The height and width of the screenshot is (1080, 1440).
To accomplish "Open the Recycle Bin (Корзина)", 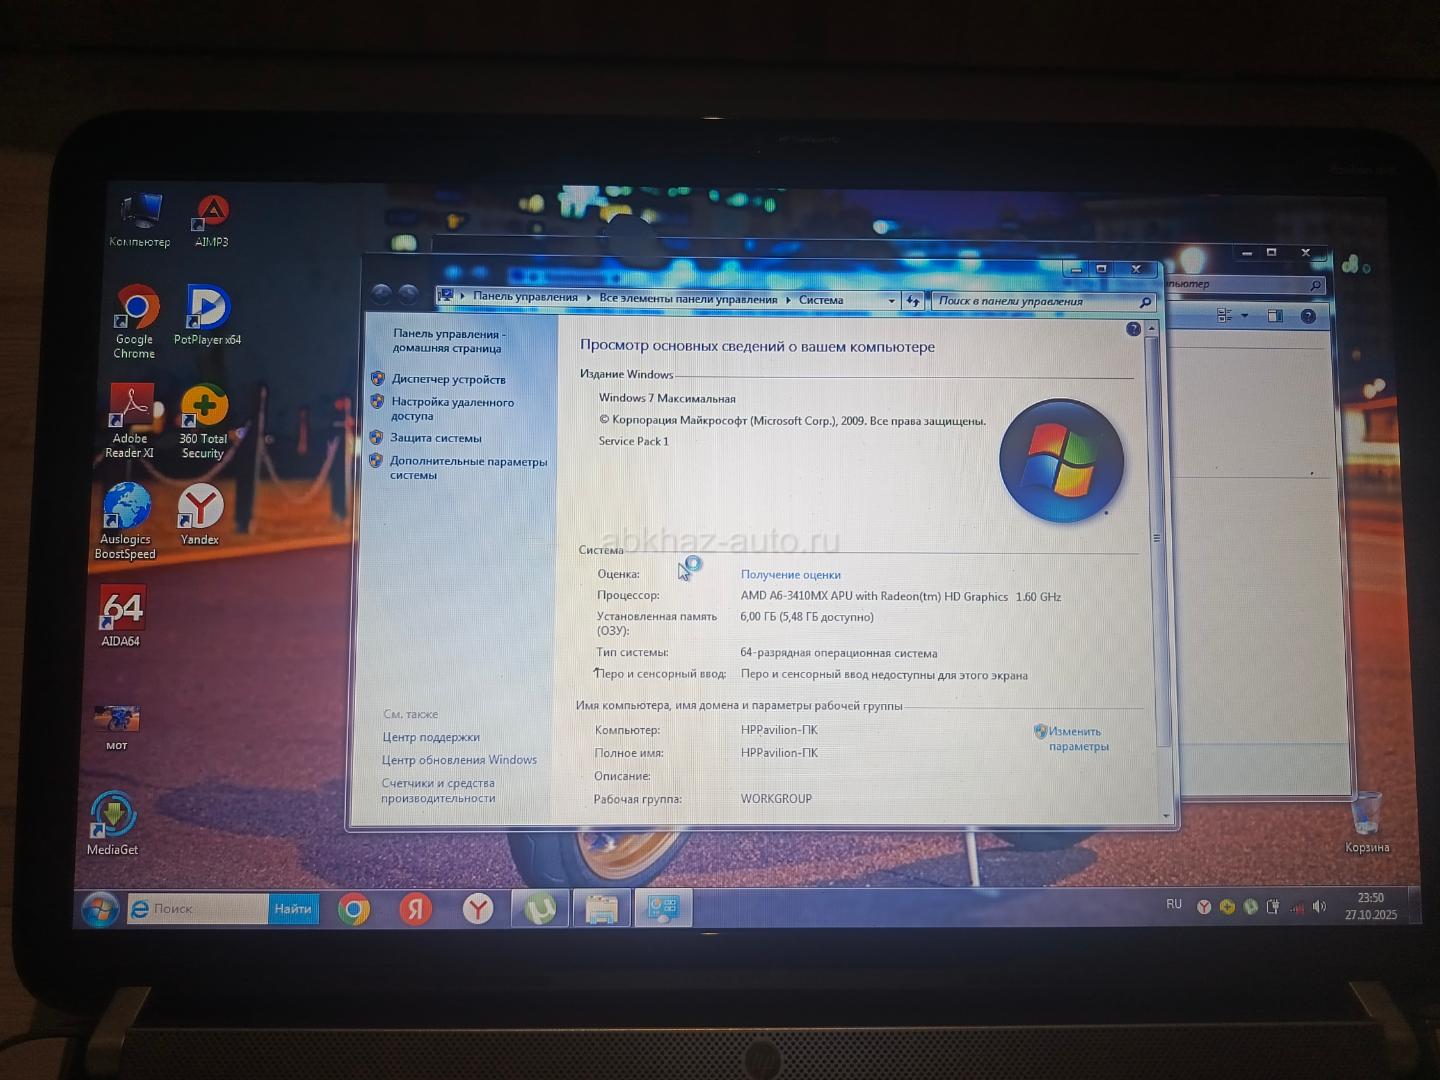I will click(1366, 815).
